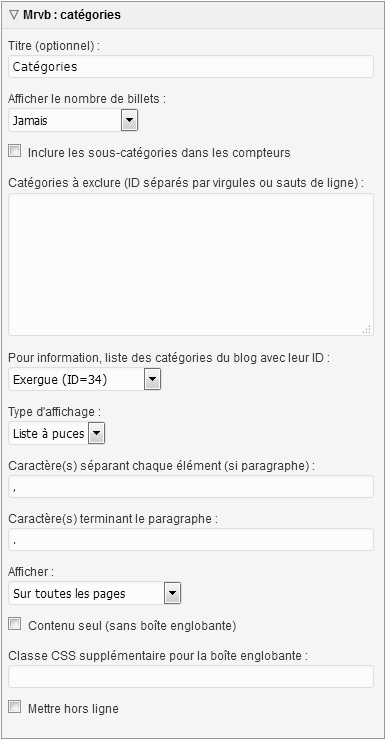Check Contenu seul (sans boîte englobante)

(x=15, y=625)
